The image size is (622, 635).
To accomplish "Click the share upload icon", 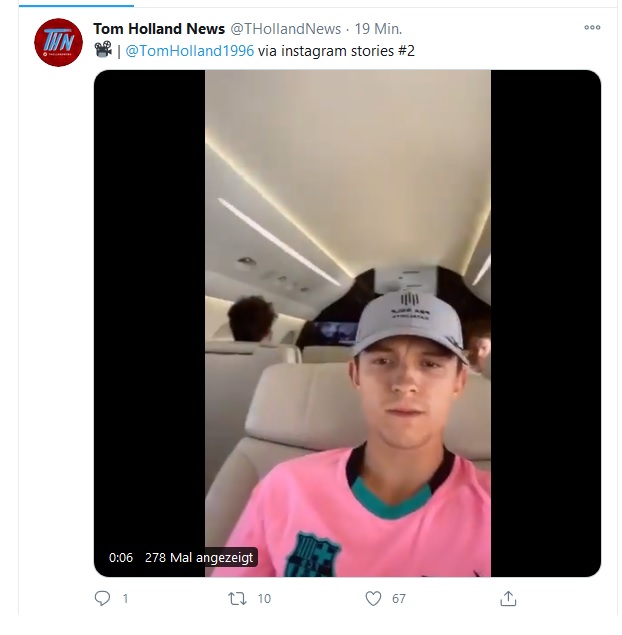I will [x=508, y=598].
